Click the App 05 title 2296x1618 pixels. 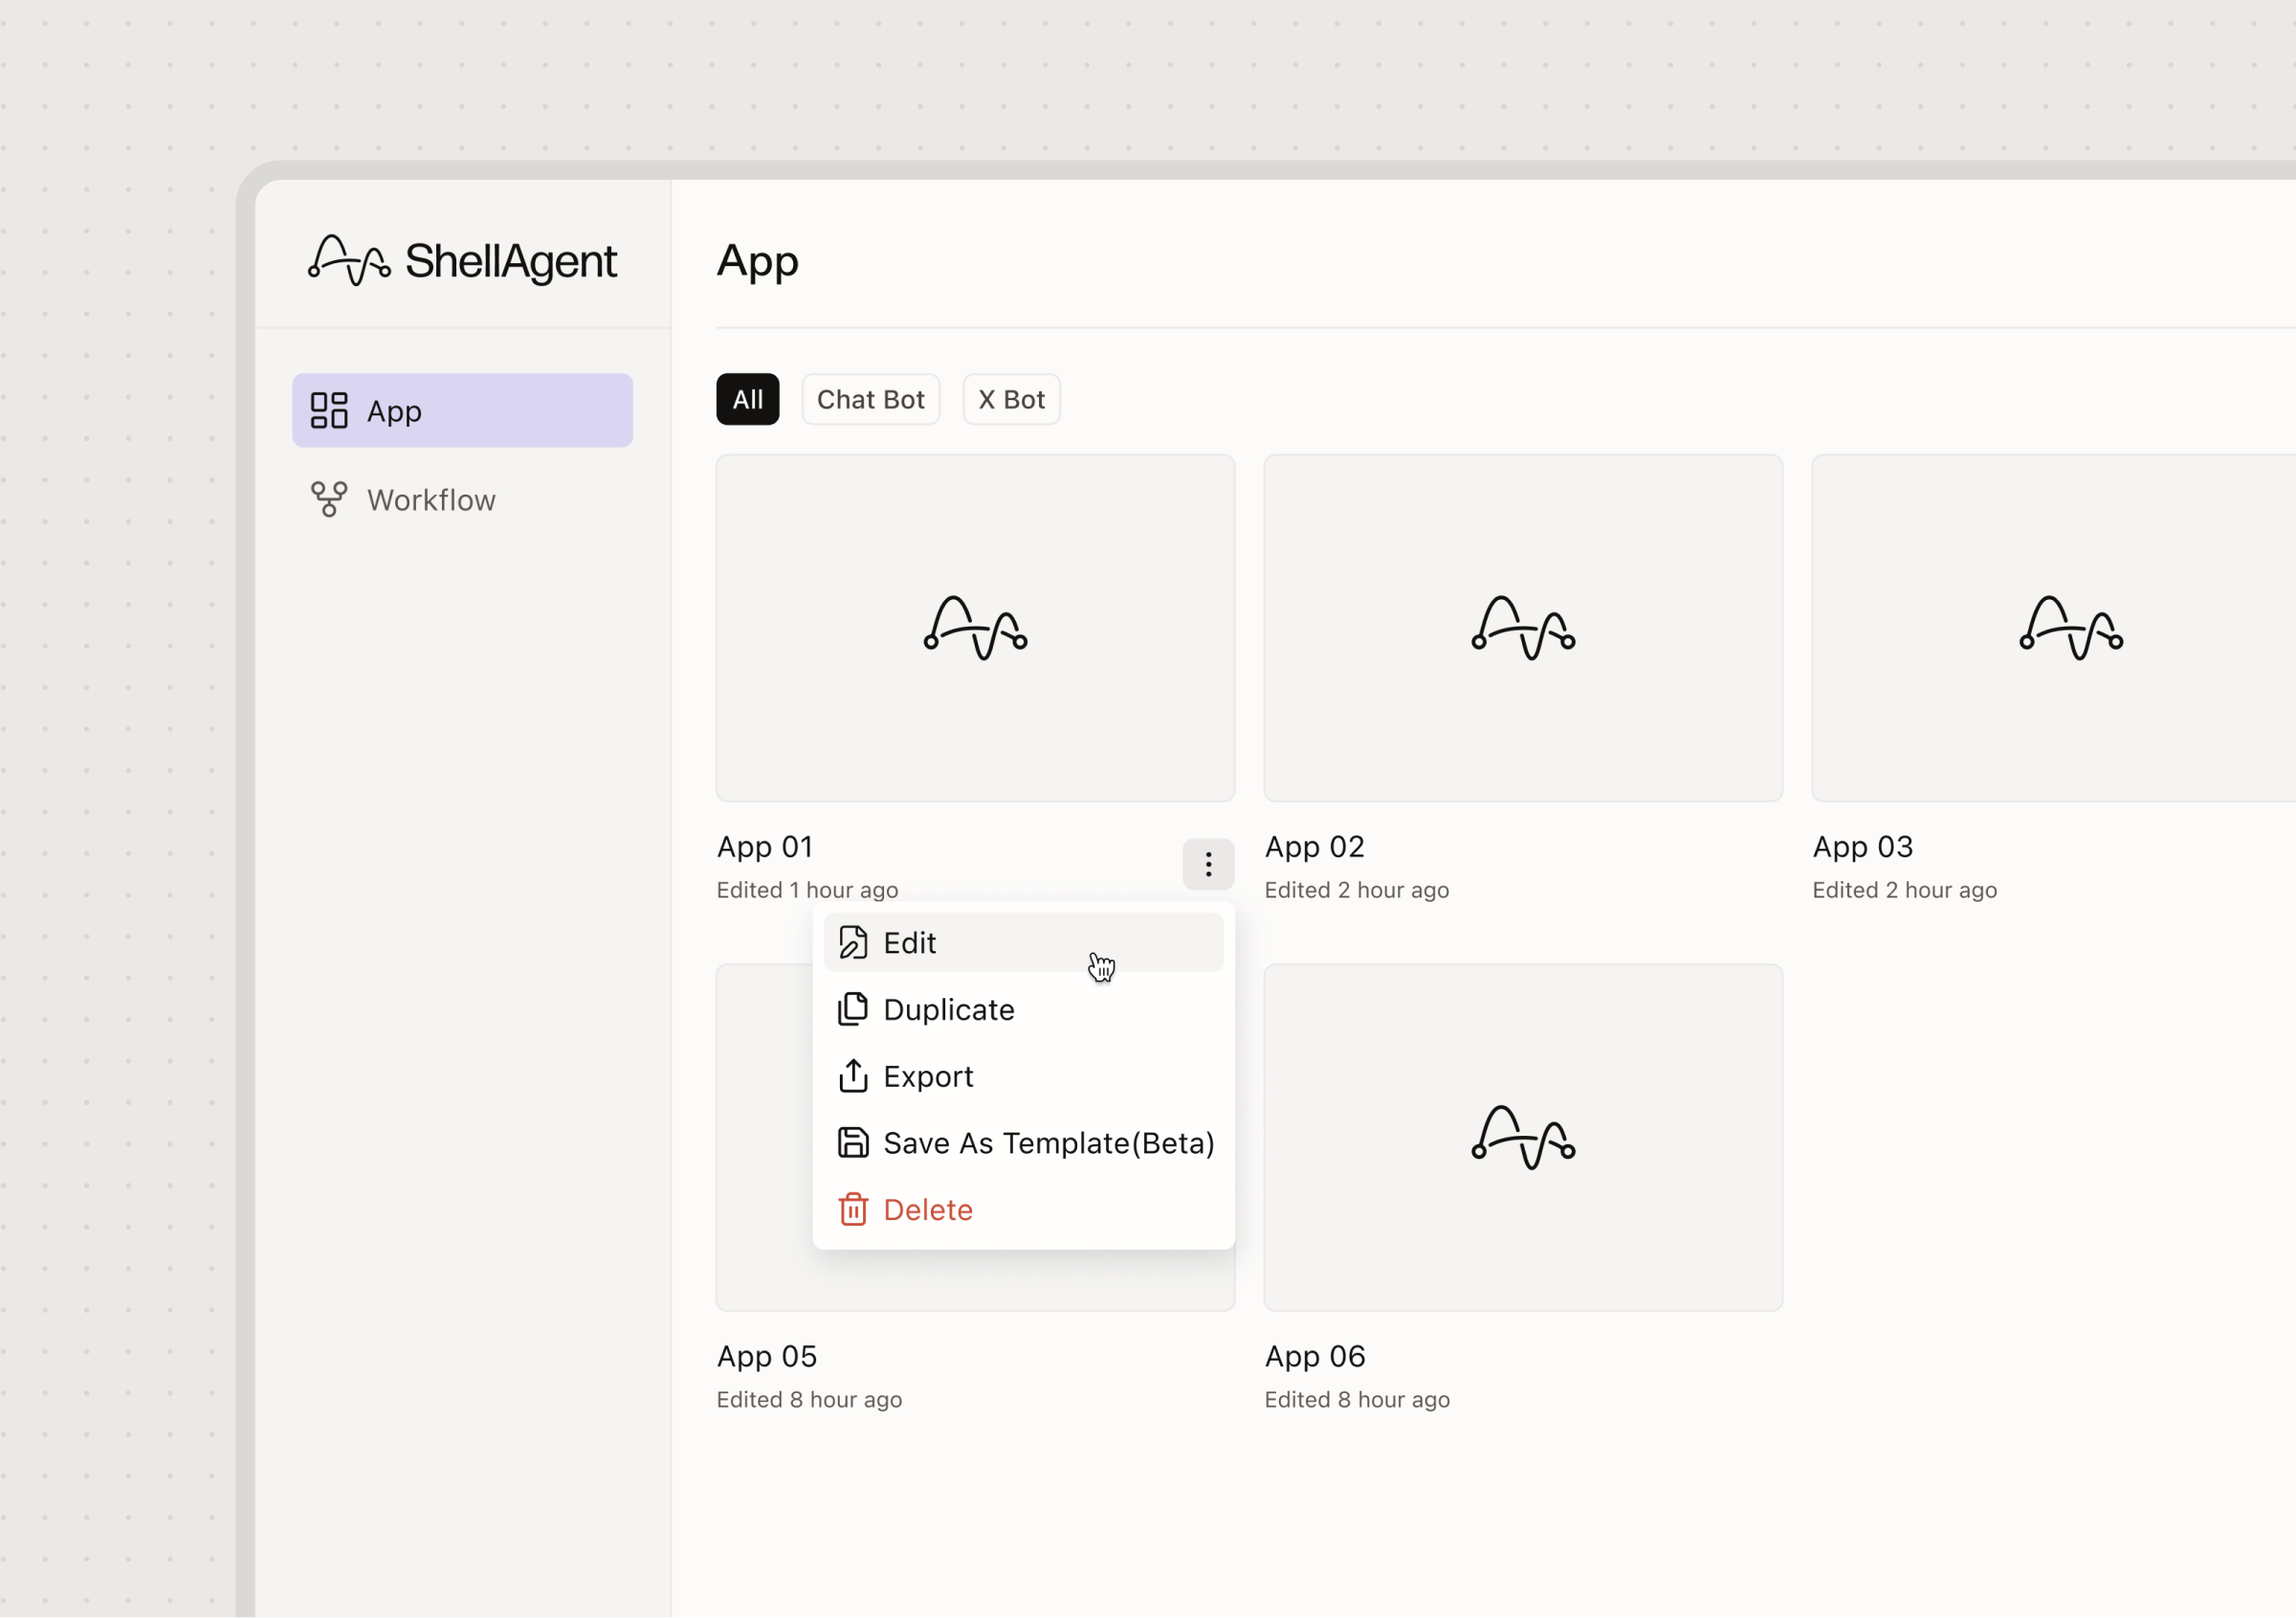[767, 1356]
